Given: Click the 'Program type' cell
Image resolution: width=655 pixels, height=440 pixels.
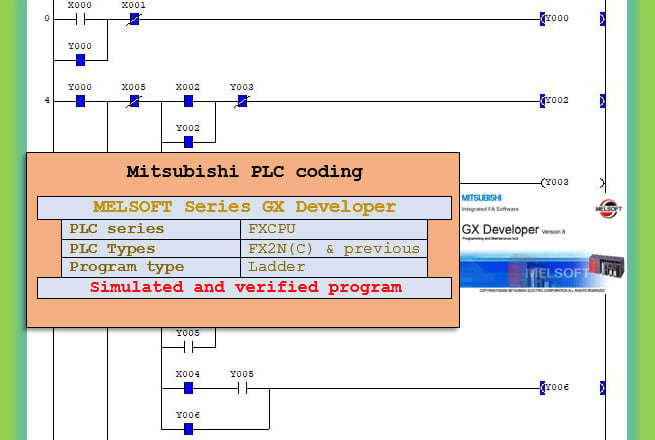Looking at the screenshot, I should [x=151, y=267].
